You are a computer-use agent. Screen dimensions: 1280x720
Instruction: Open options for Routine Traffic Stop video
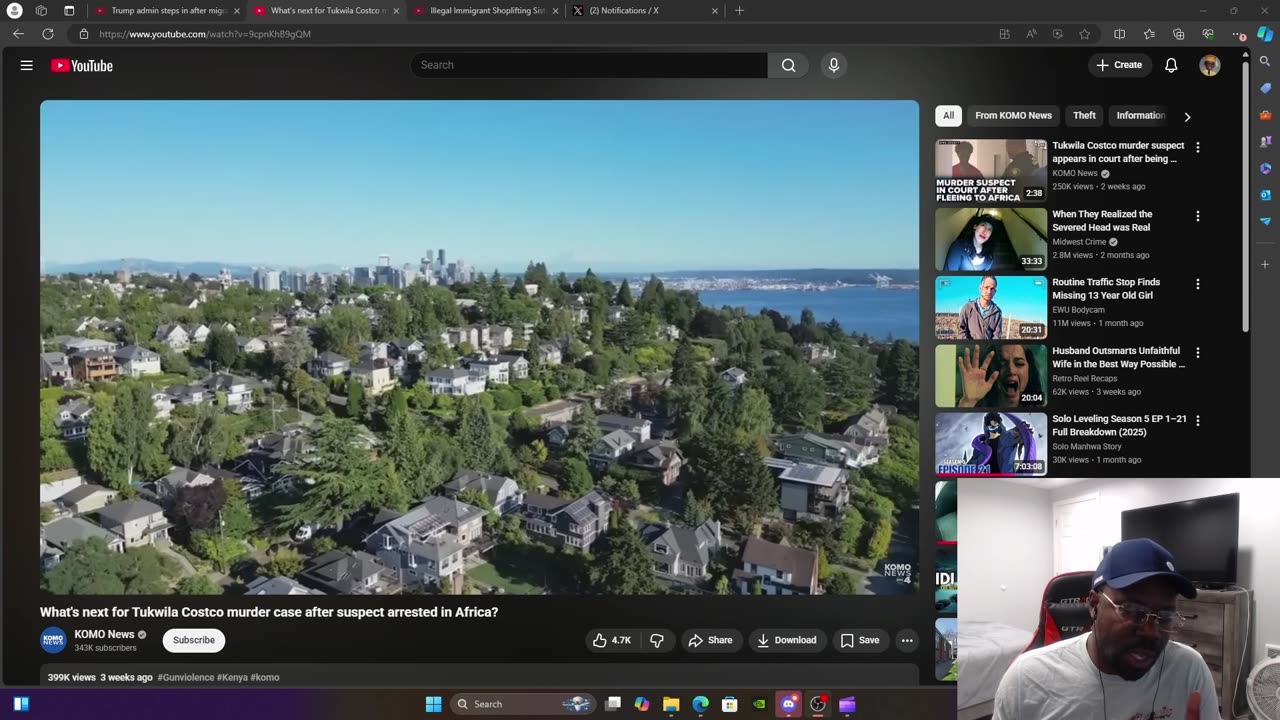[x=1197, y=284]
